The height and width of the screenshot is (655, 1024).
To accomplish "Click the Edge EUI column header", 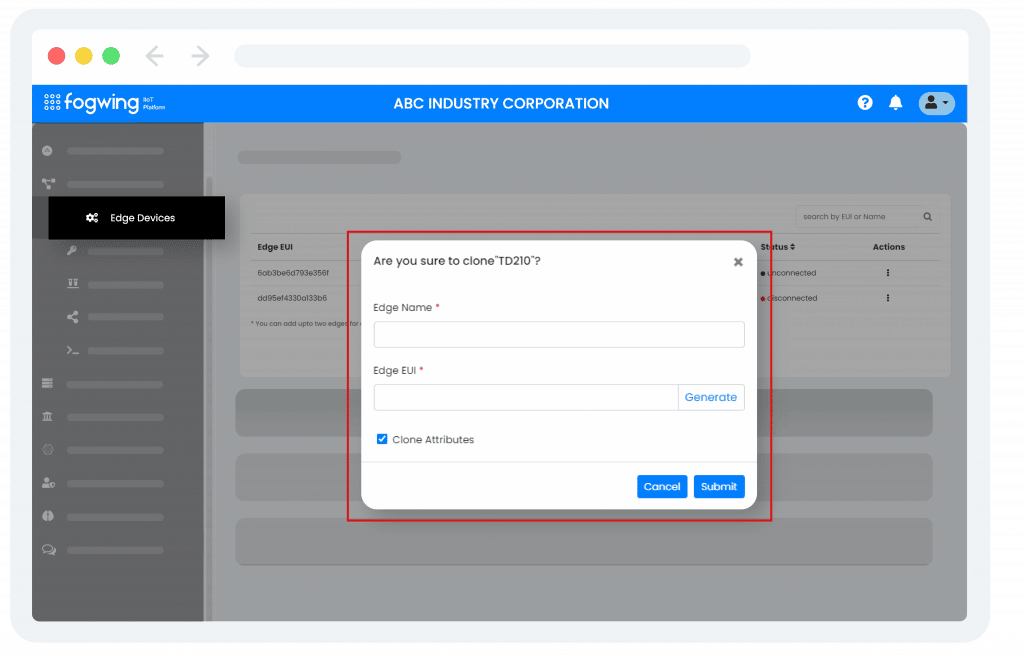I will [275, 247].
